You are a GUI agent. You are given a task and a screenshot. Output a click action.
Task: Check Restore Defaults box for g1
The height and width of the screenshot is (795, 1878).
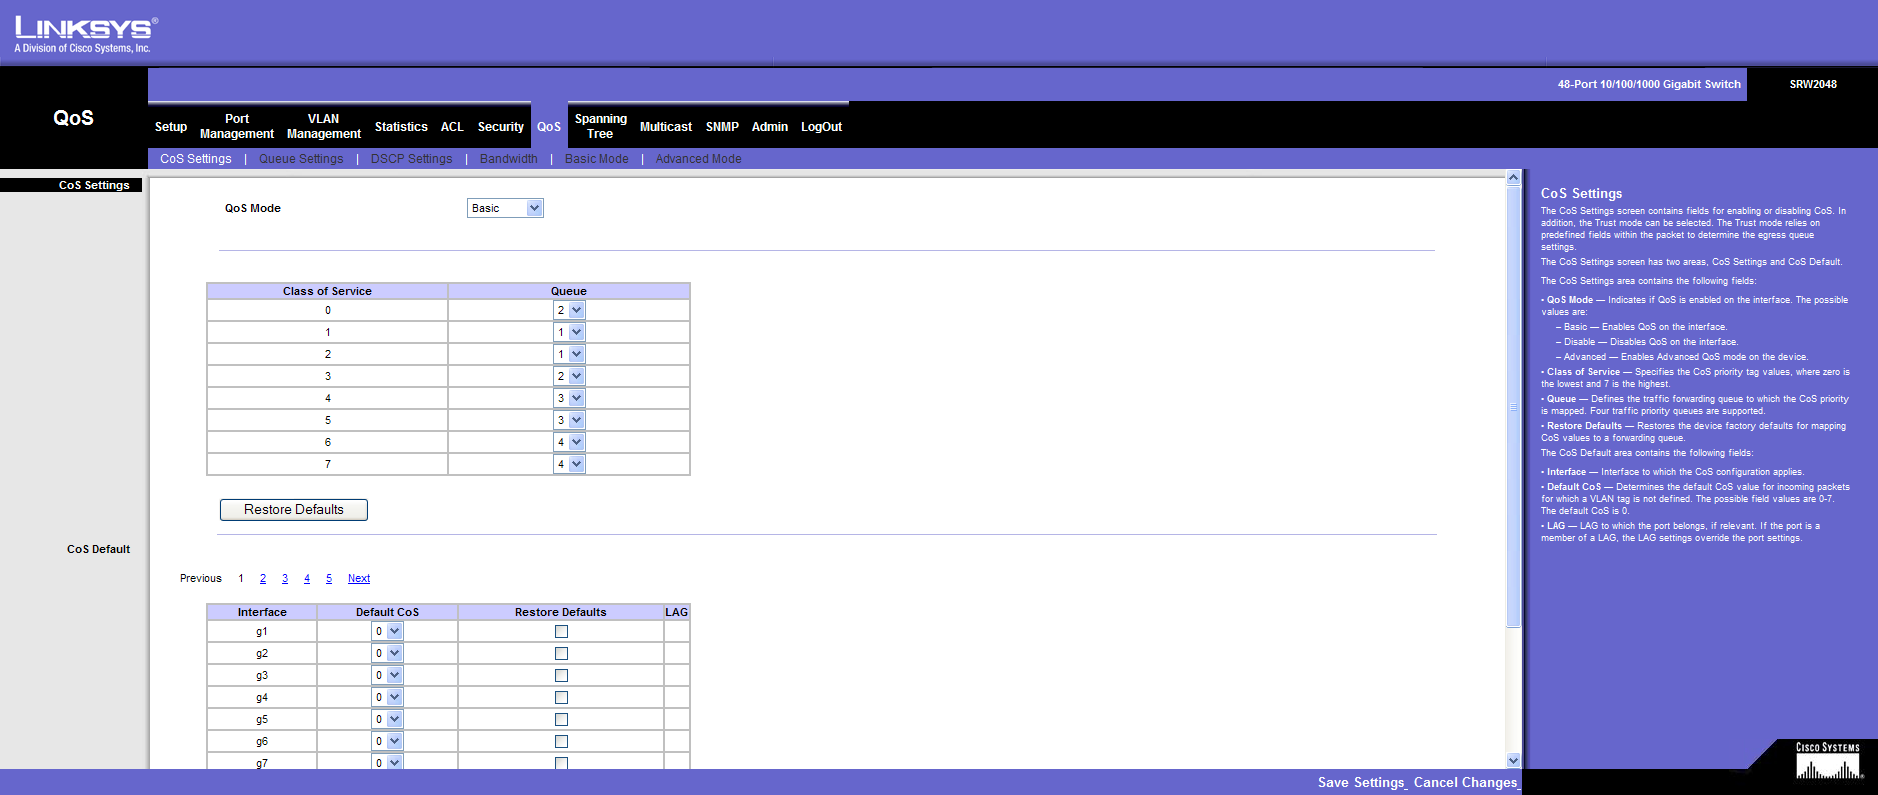561,632
